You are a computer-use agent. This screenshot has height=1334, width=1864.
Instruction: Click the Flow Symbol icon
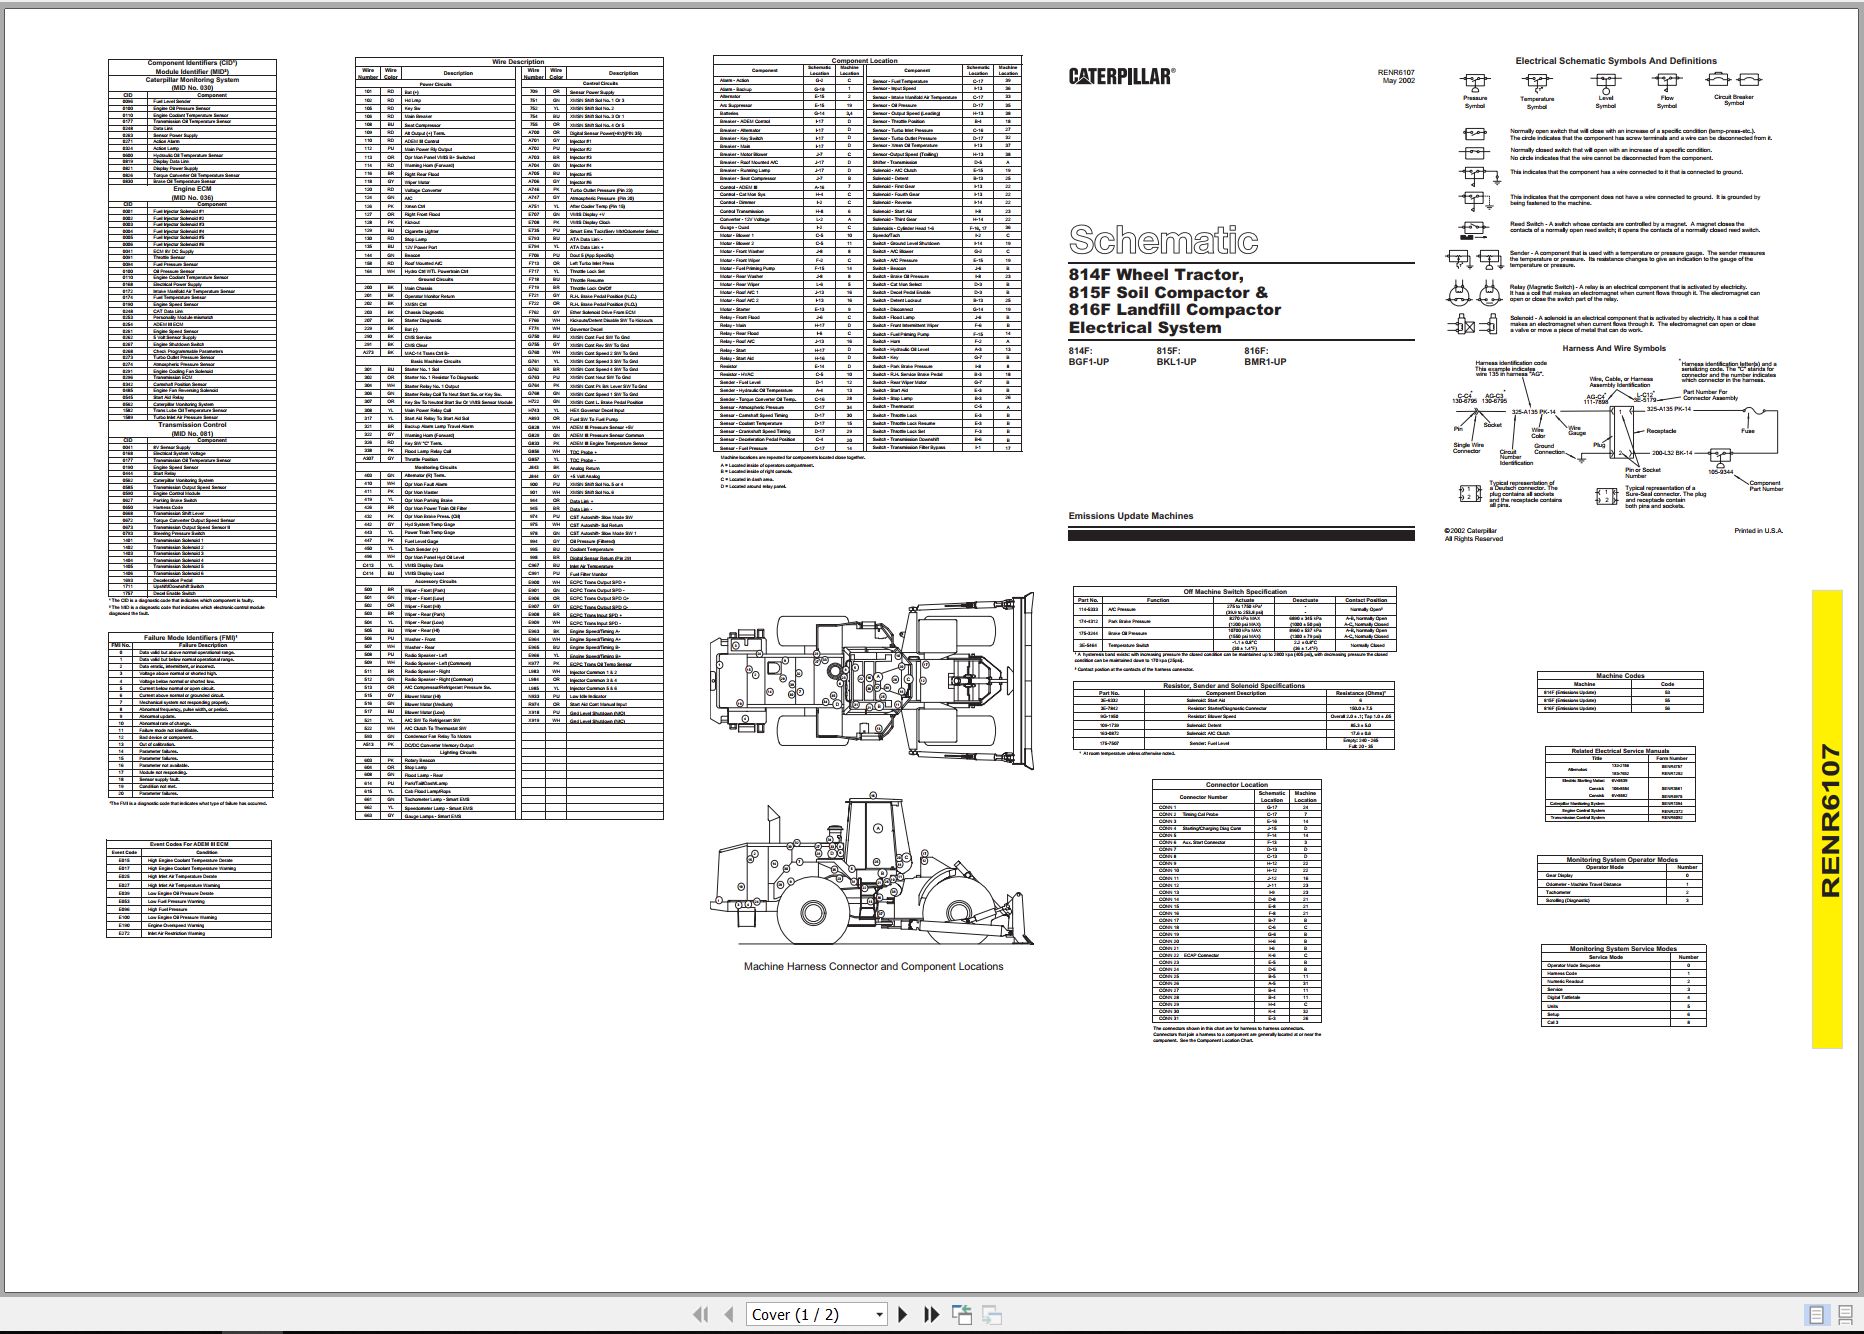click(1666, 82)
